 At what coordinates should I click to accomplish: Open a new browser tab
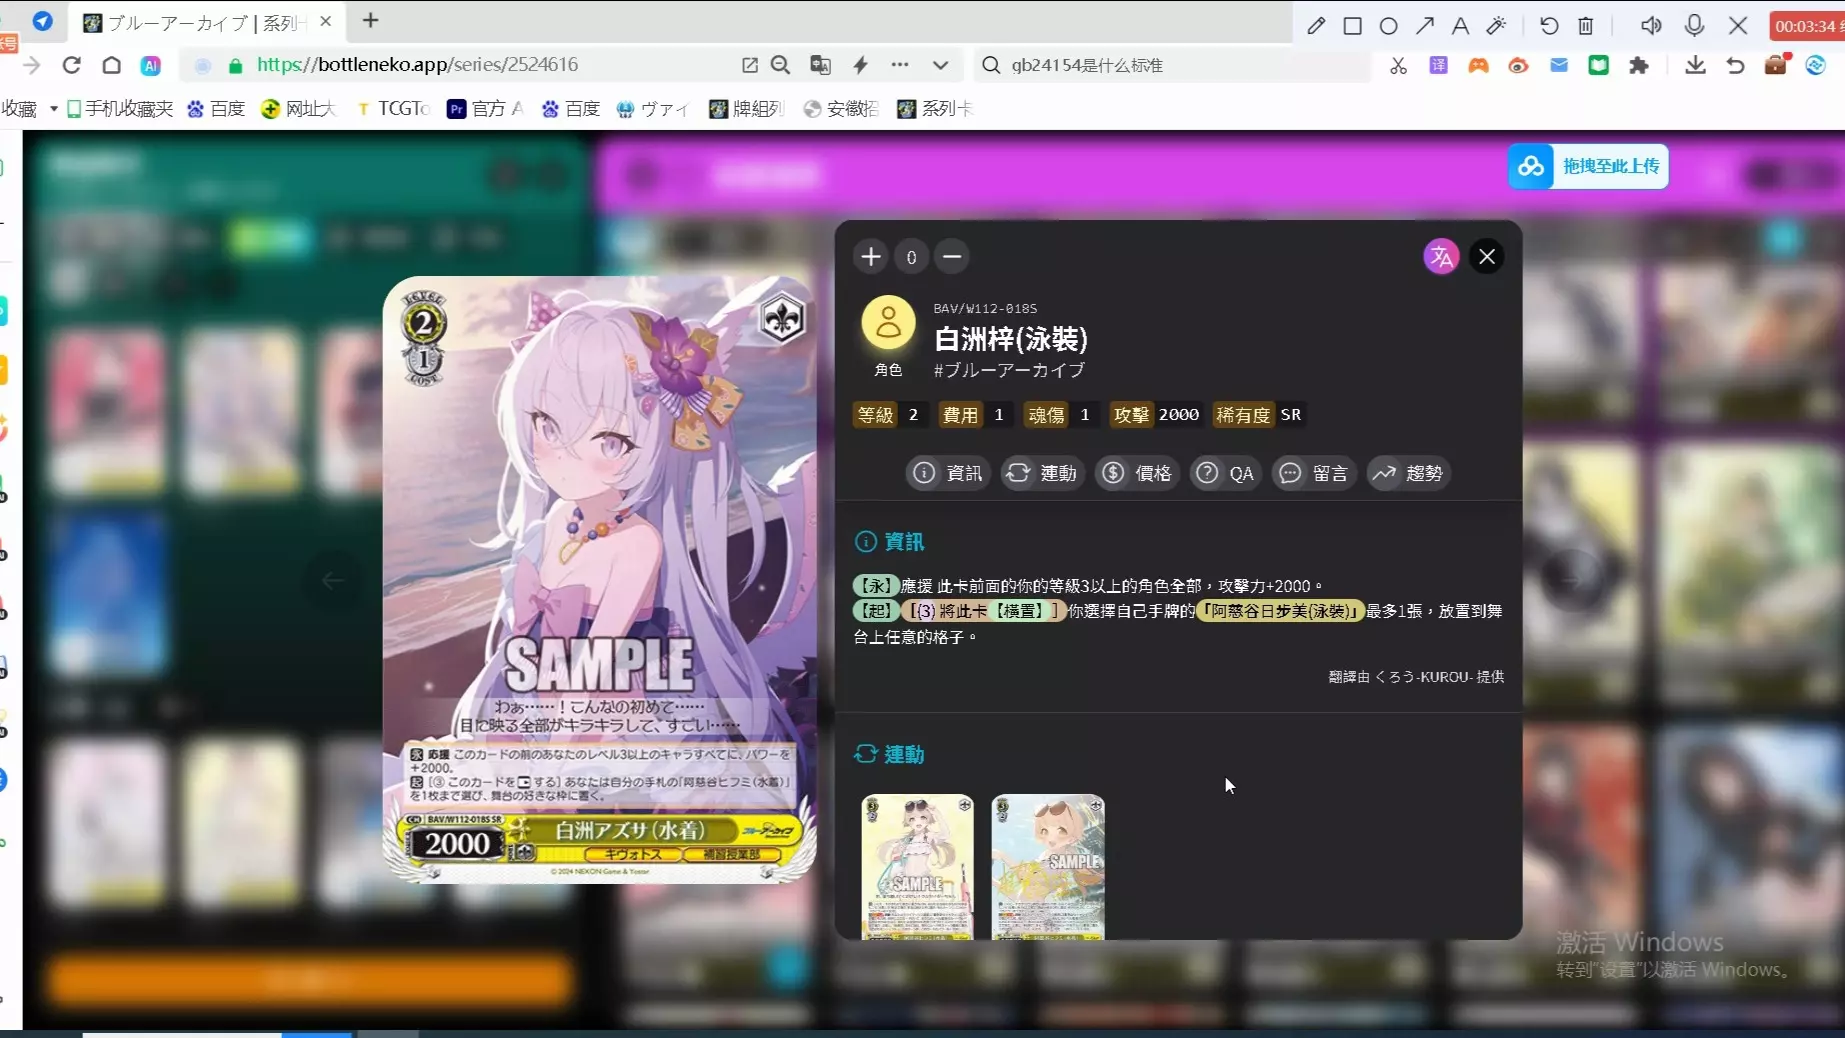(x=370, y=20)
